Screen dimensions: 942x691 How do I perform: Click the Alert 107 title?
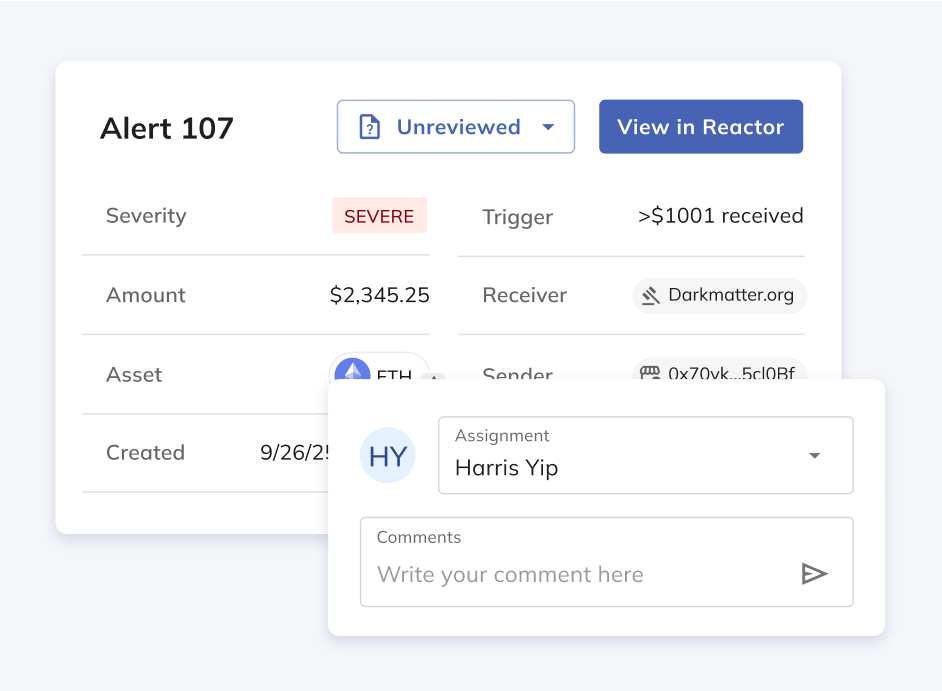[x=167, y=128]
